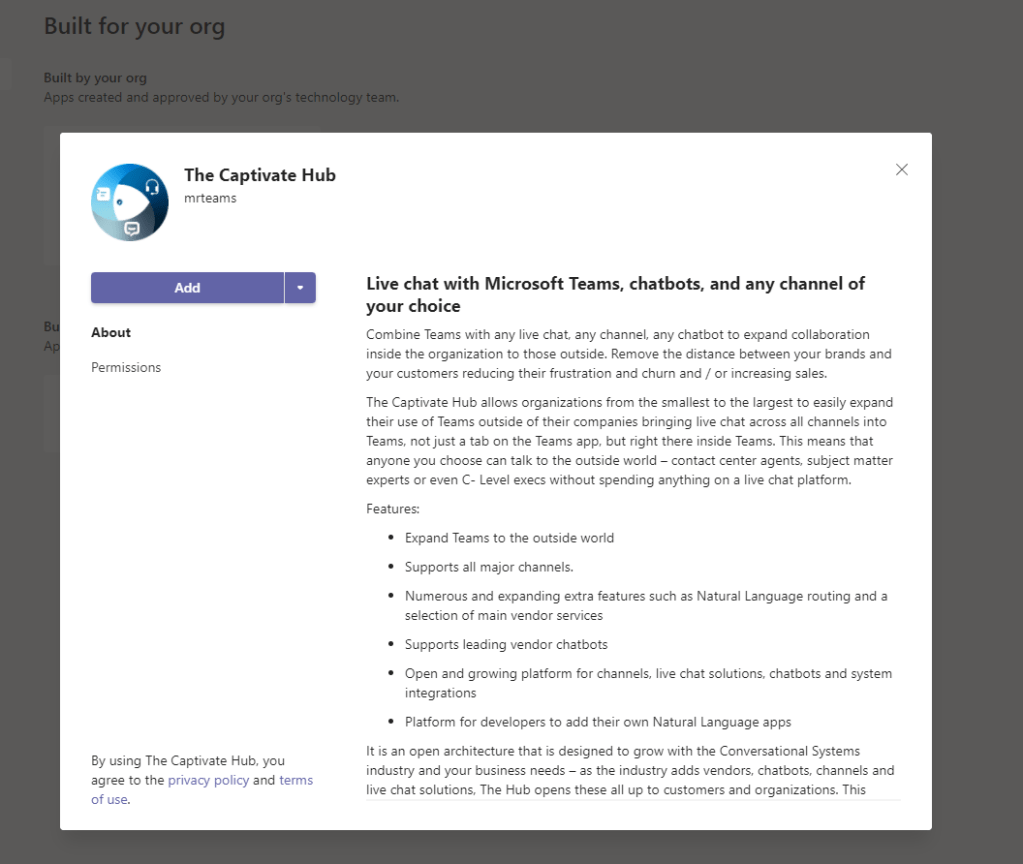Viewport: 1023px width, 864px height.
Task: Switch to the Permissions tab
Action: click(126, 368)
